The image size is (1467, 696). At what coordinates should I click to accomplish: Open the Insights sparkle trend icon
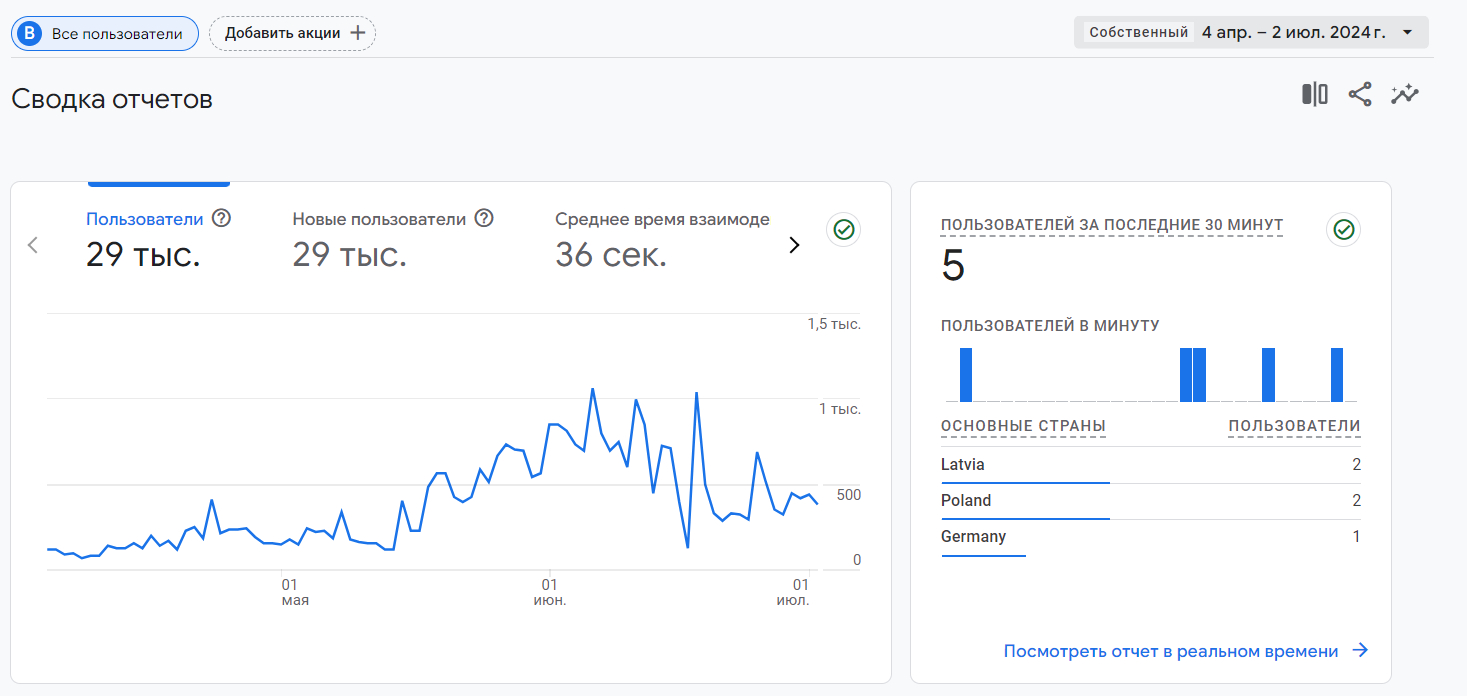tap(1404, 95)
